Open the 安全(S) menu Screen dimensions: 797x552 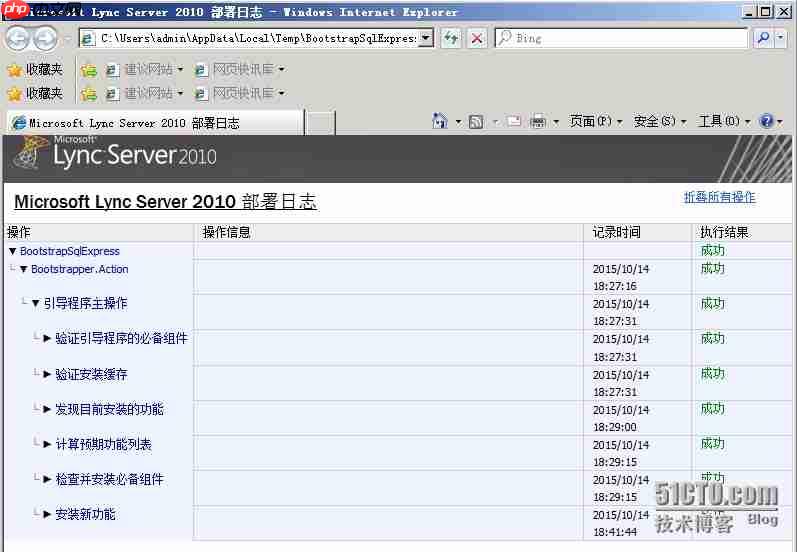tap(659, 121)
